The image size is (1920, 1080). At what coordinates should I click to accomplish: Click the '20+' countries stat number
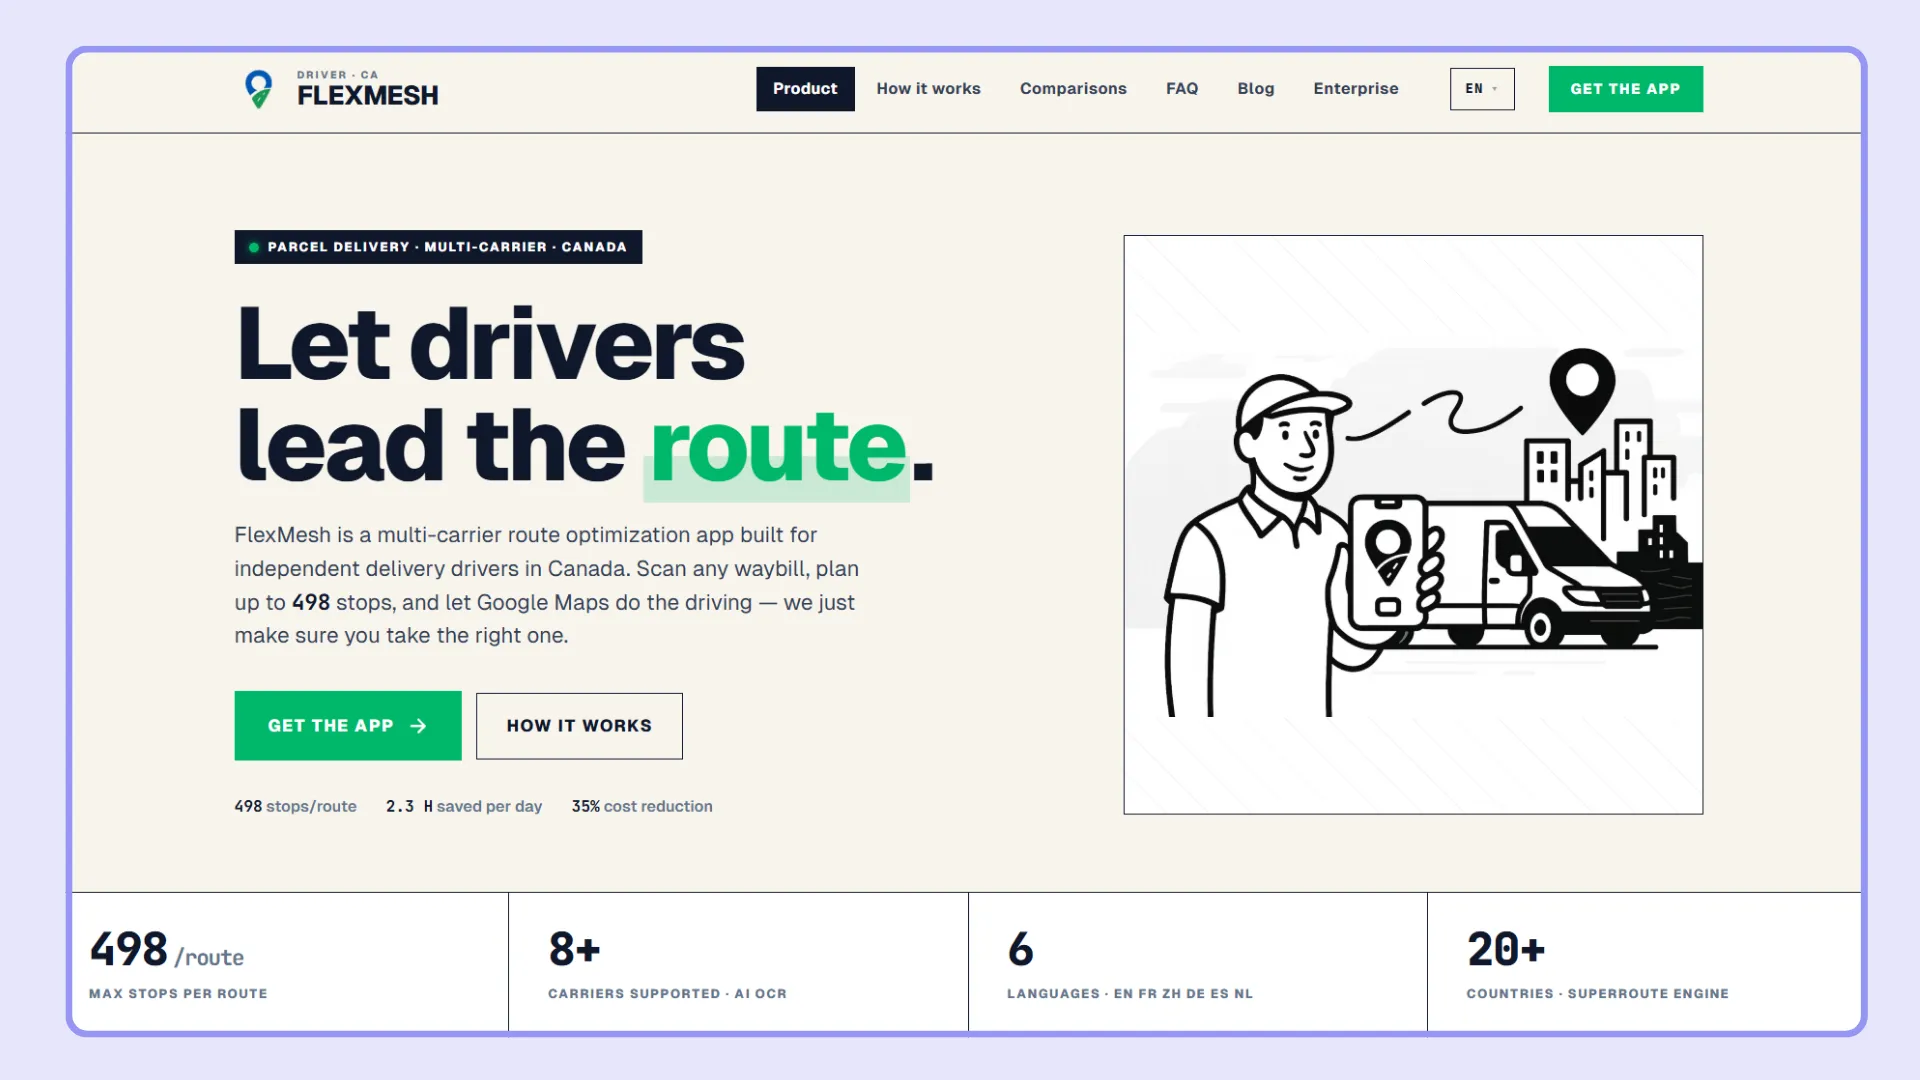coord(1506,949)
